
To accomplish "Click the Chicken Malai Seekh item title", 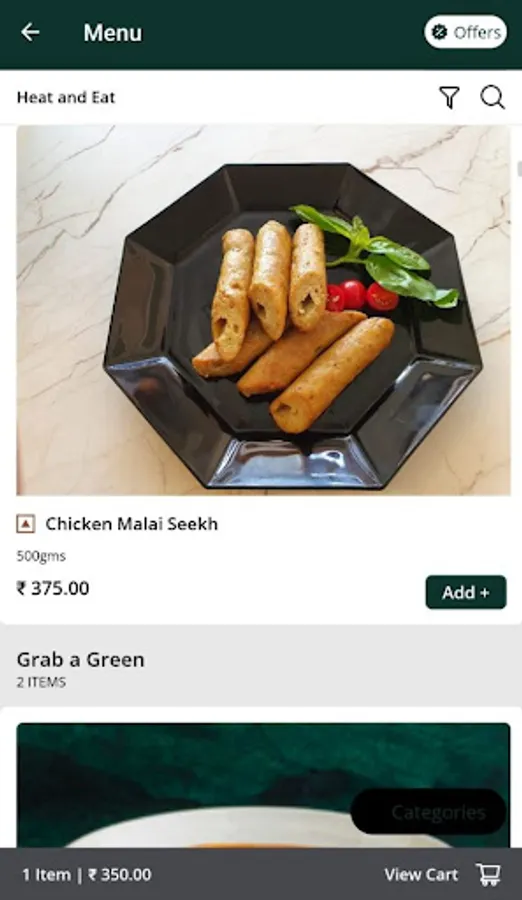I will pos(132,524).
